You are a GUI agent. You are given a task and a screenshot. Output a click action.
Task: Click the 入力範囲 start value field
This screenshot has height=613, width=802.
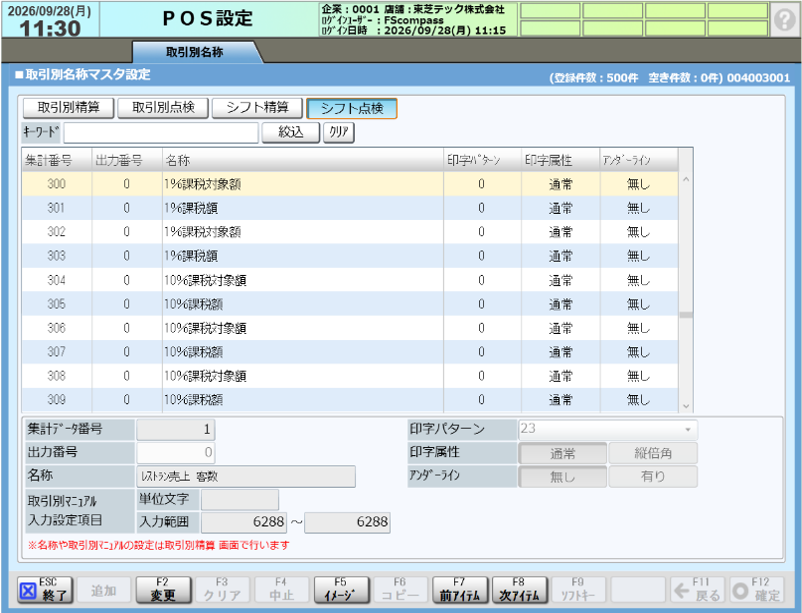[244, 522]
